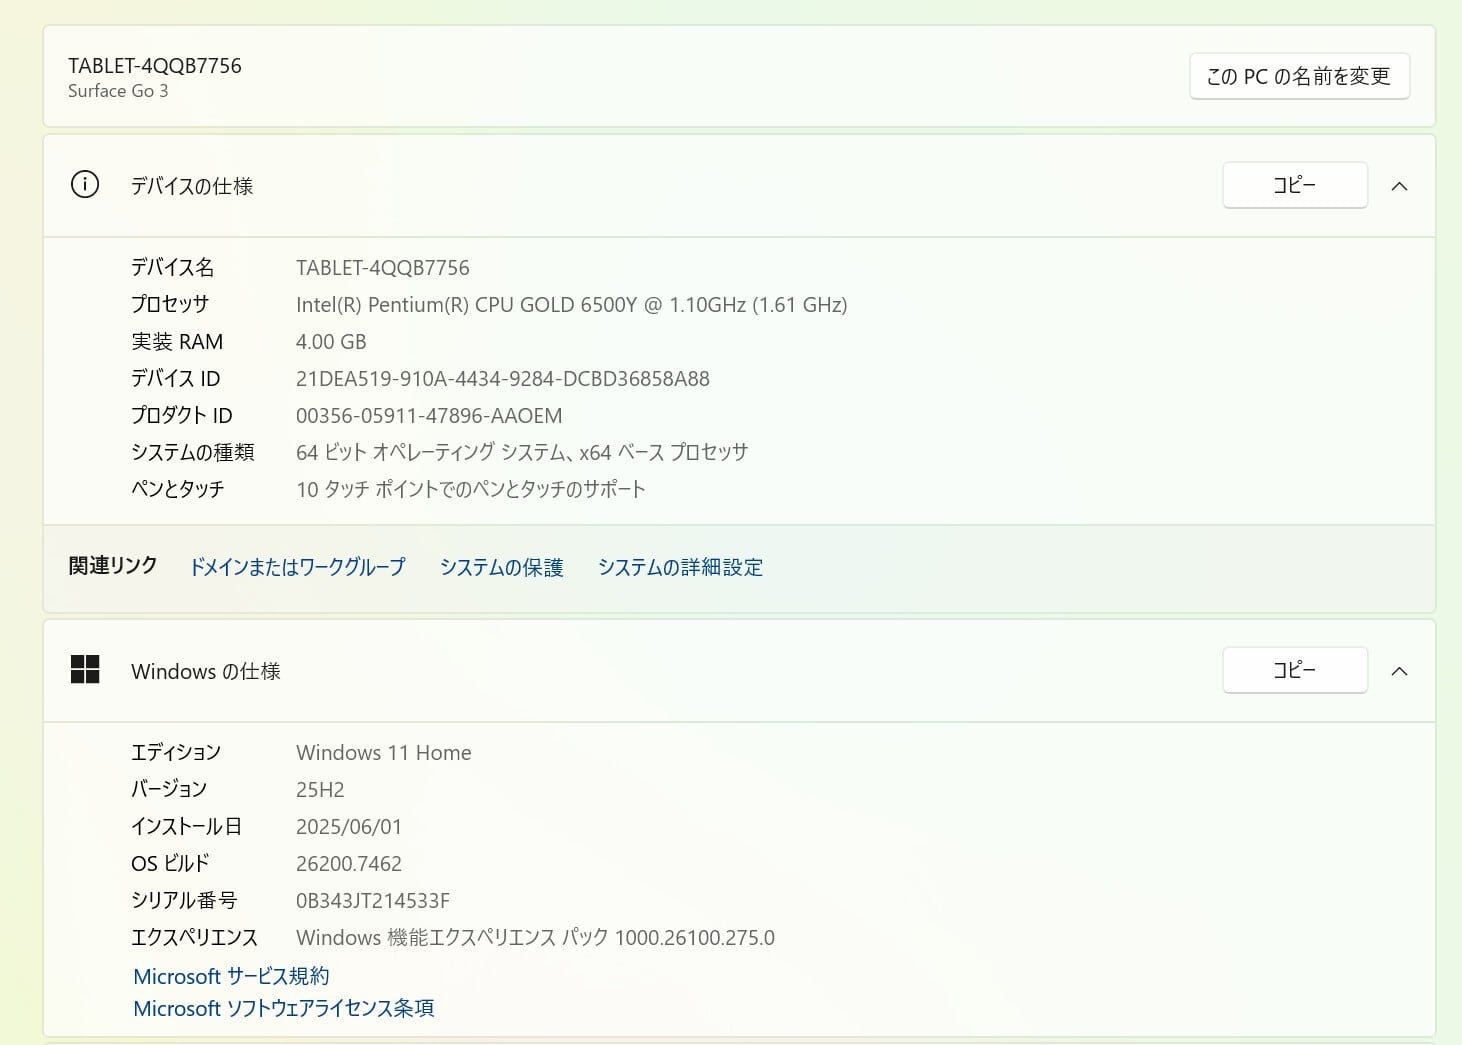Open Microsoft サービス規約 link
Screen dimensions: 1462x1045
pos(231,976)
